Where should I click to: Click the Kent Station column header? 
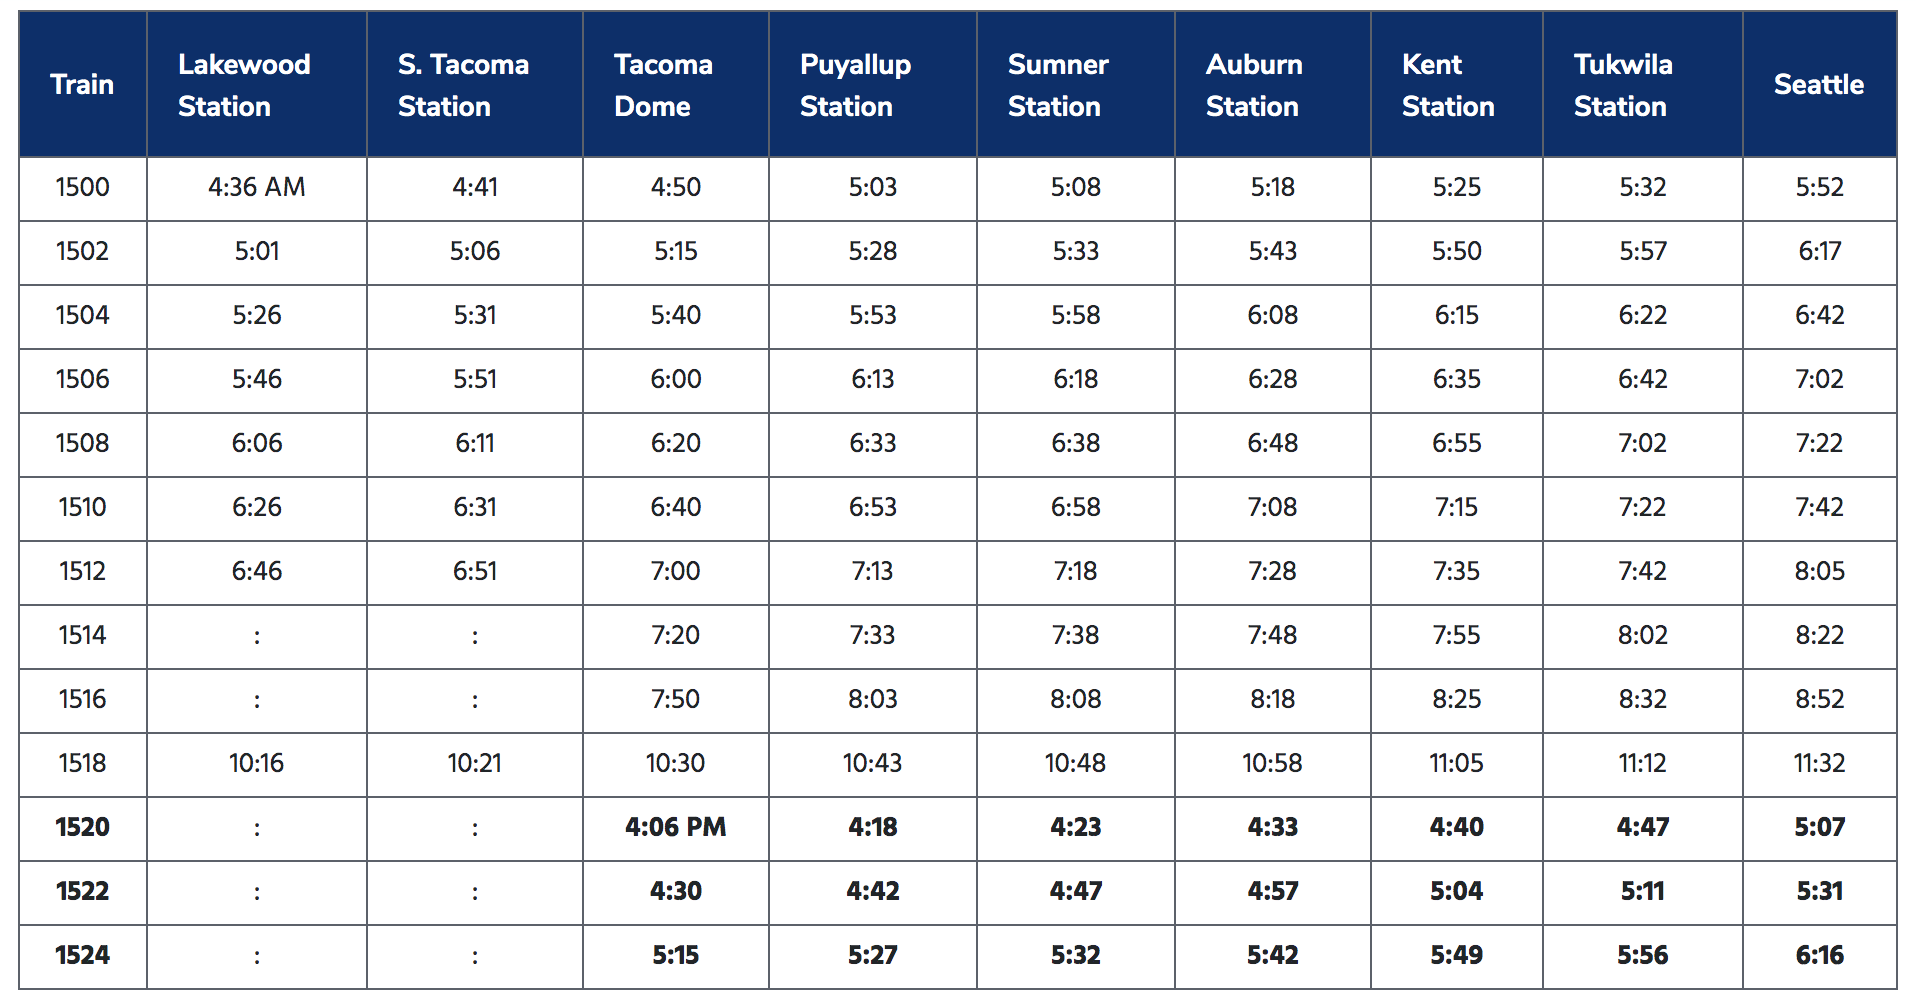(1447, 85)
